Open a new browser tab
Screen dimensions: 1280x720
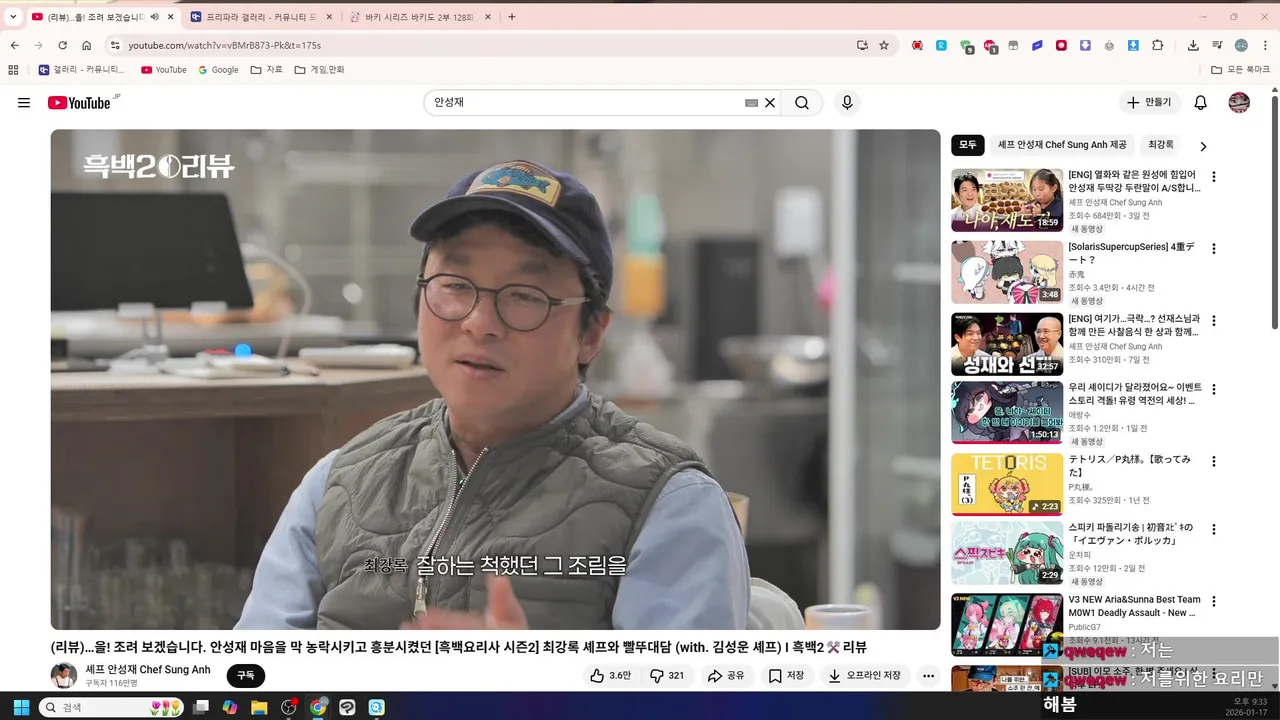(x=512, y=17)
